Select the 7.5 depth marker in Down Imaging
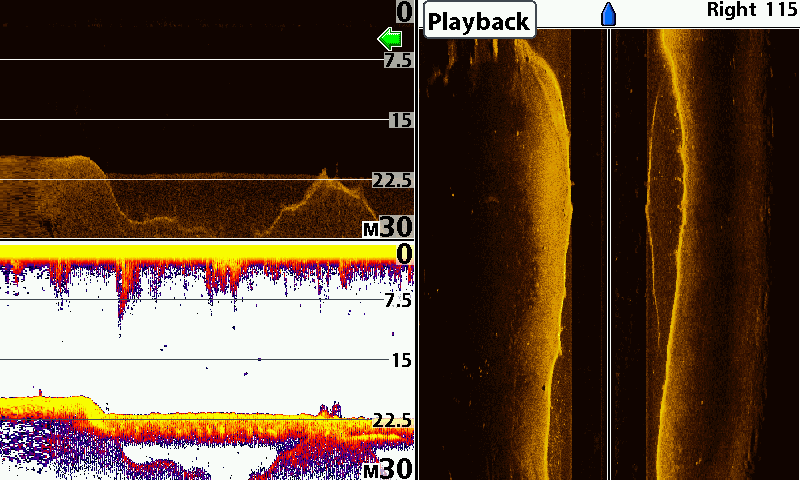Screen dimensions: 800x480 398,60
